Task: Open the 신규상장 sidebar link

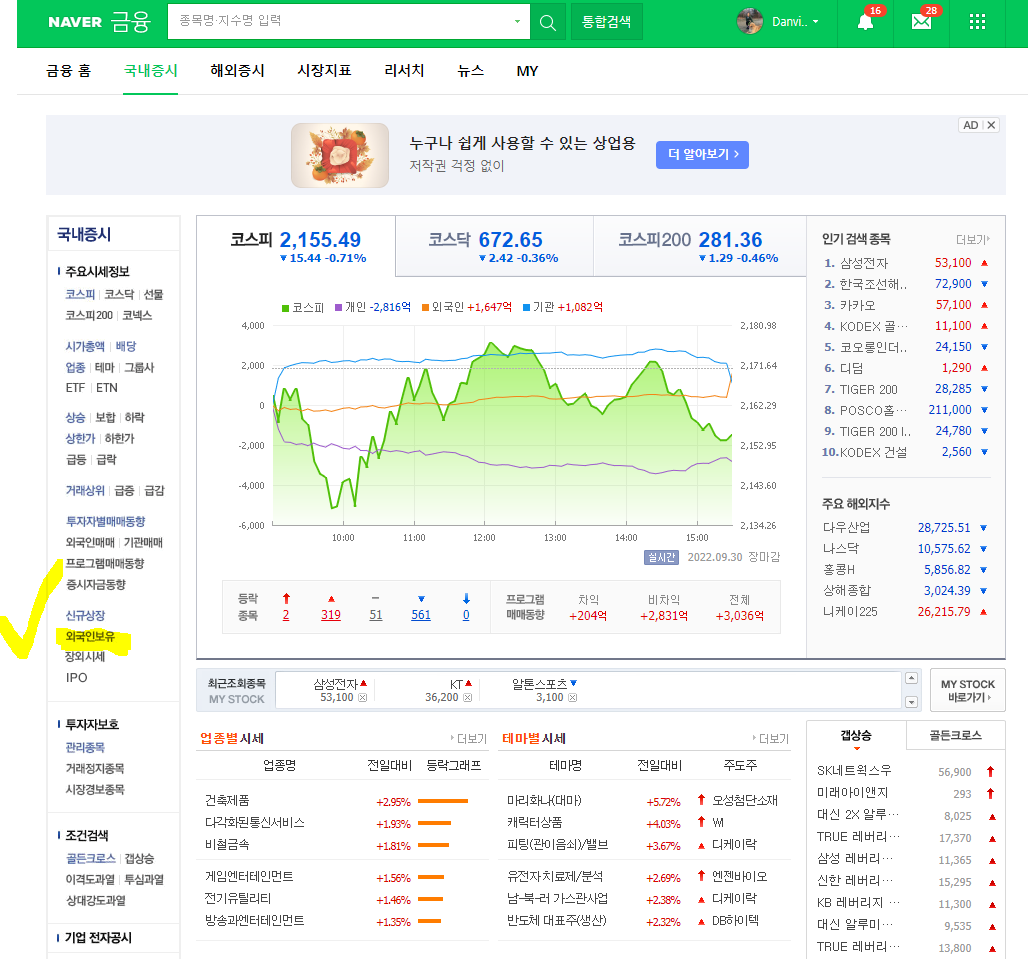Action: [x=85, y=616]
